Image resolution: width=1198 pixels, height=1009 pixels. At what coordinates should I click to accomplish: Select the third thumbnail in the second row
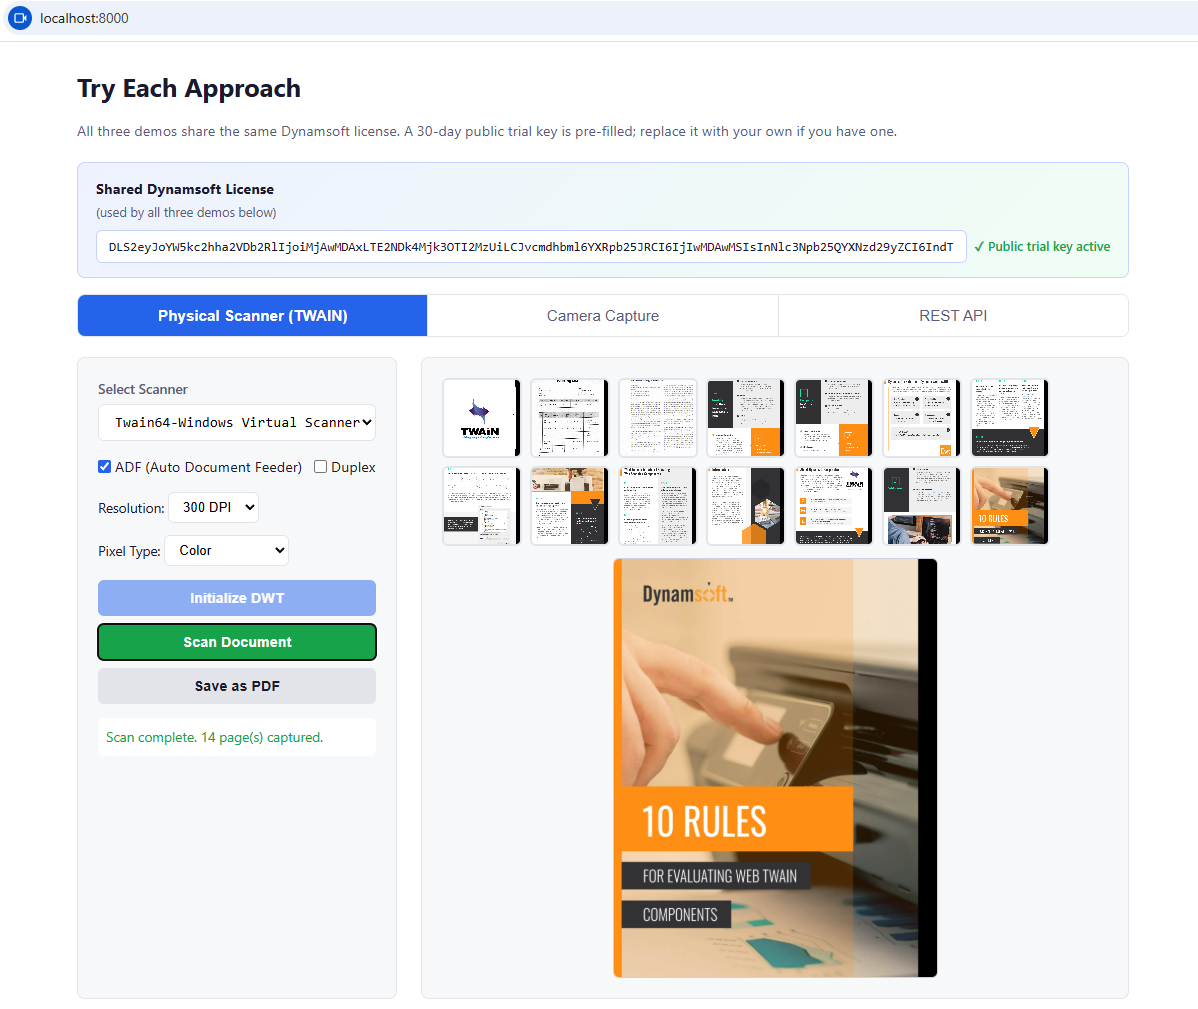657,506
